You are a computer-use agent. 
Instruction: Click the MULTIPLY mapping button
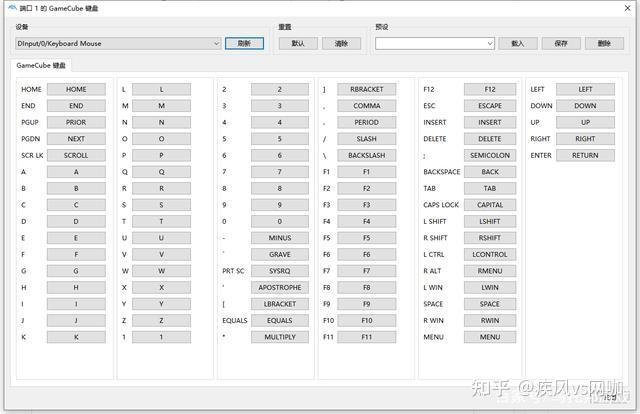tap(280, 337)
